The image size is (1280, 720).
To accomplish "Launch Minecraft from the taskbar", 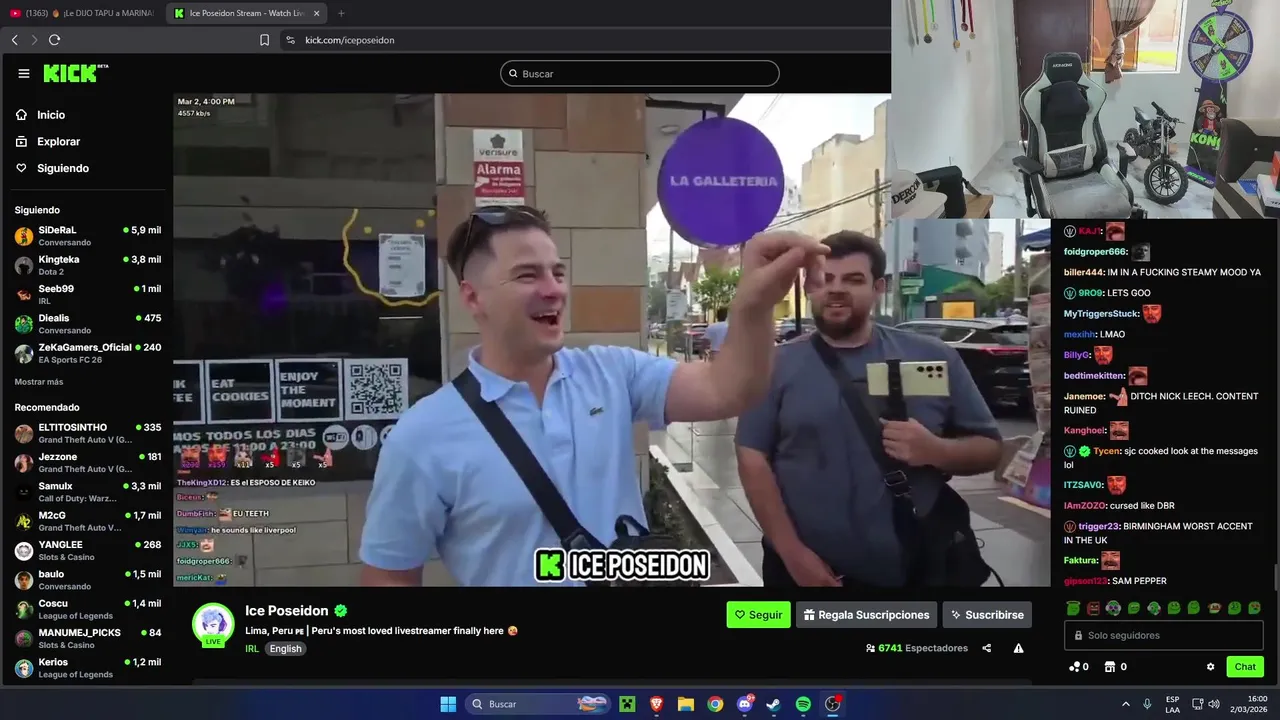I will (627, 704).
